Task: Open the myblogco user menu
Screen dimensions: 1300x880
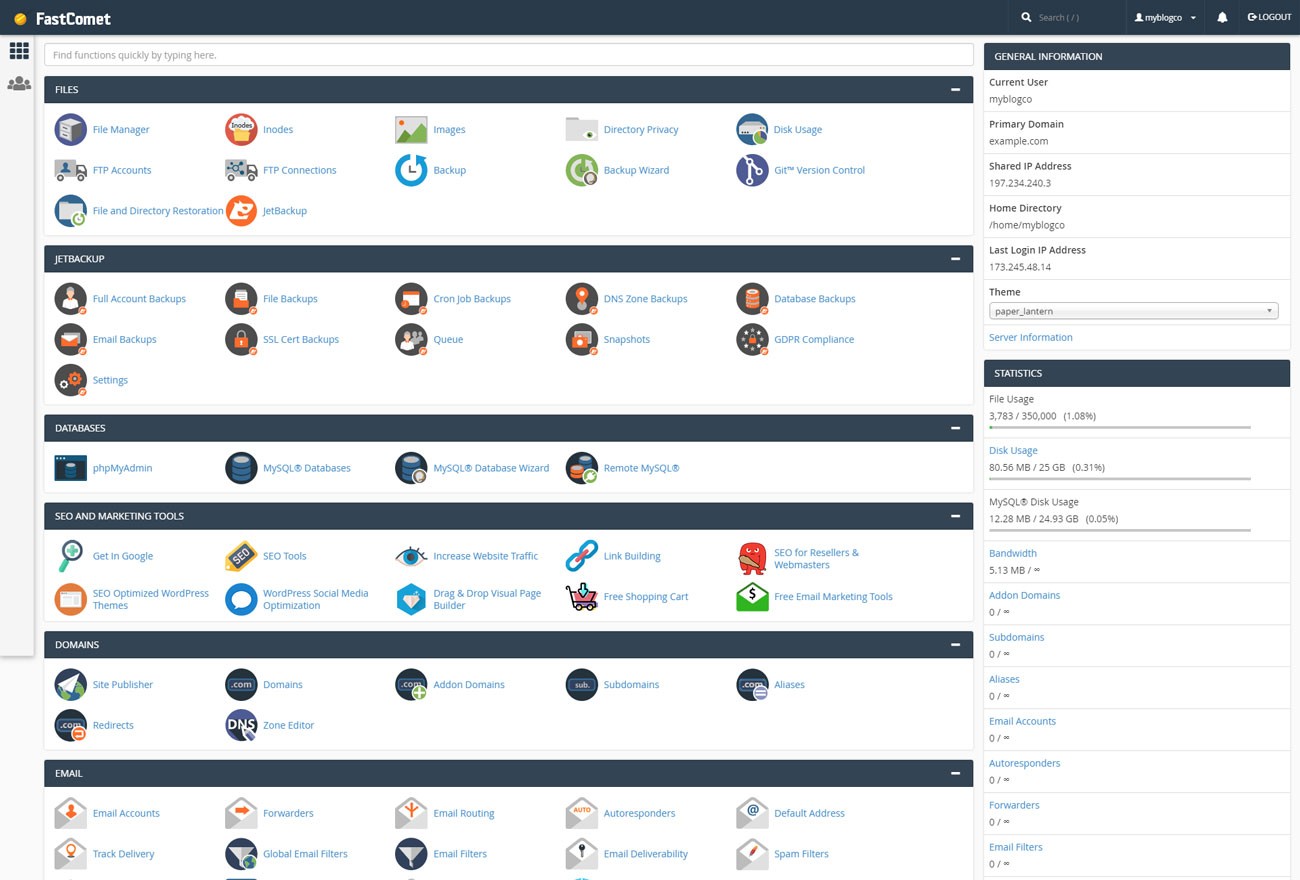Action: [x=1165, y=17]
